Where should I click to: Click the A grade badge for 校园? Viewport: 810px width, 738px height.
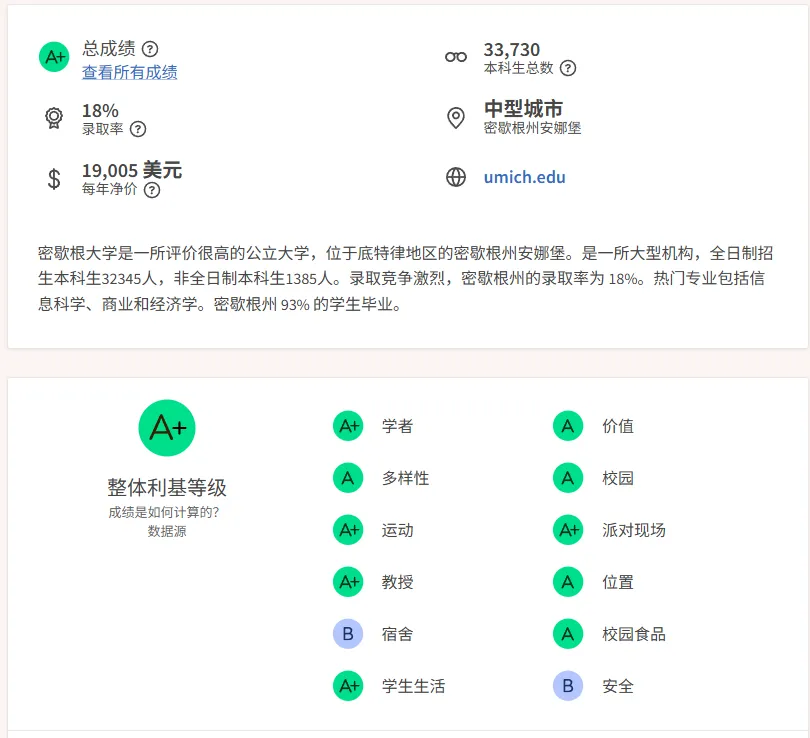coord(568,478)
